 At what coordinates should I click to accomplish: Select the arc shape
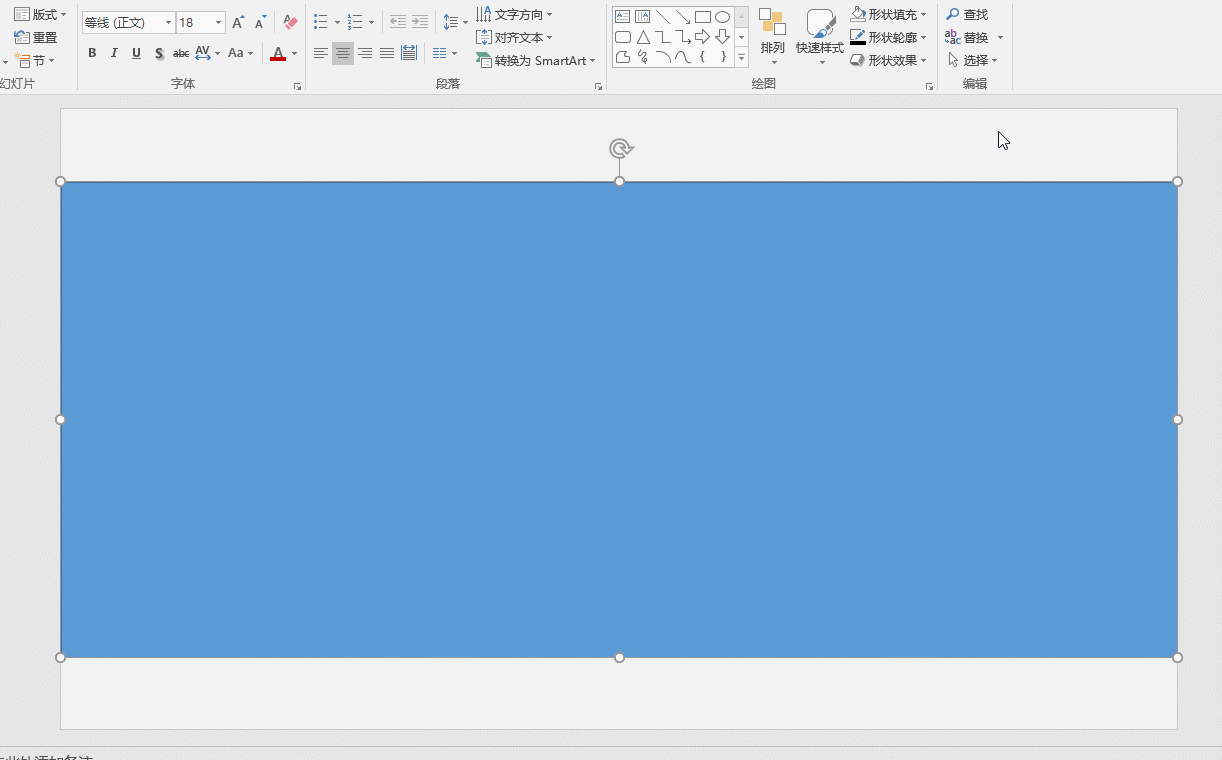[x=662, y=57]
